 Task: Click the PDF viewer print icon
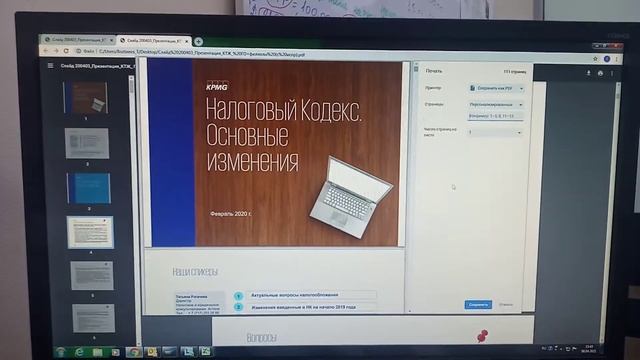600,73
